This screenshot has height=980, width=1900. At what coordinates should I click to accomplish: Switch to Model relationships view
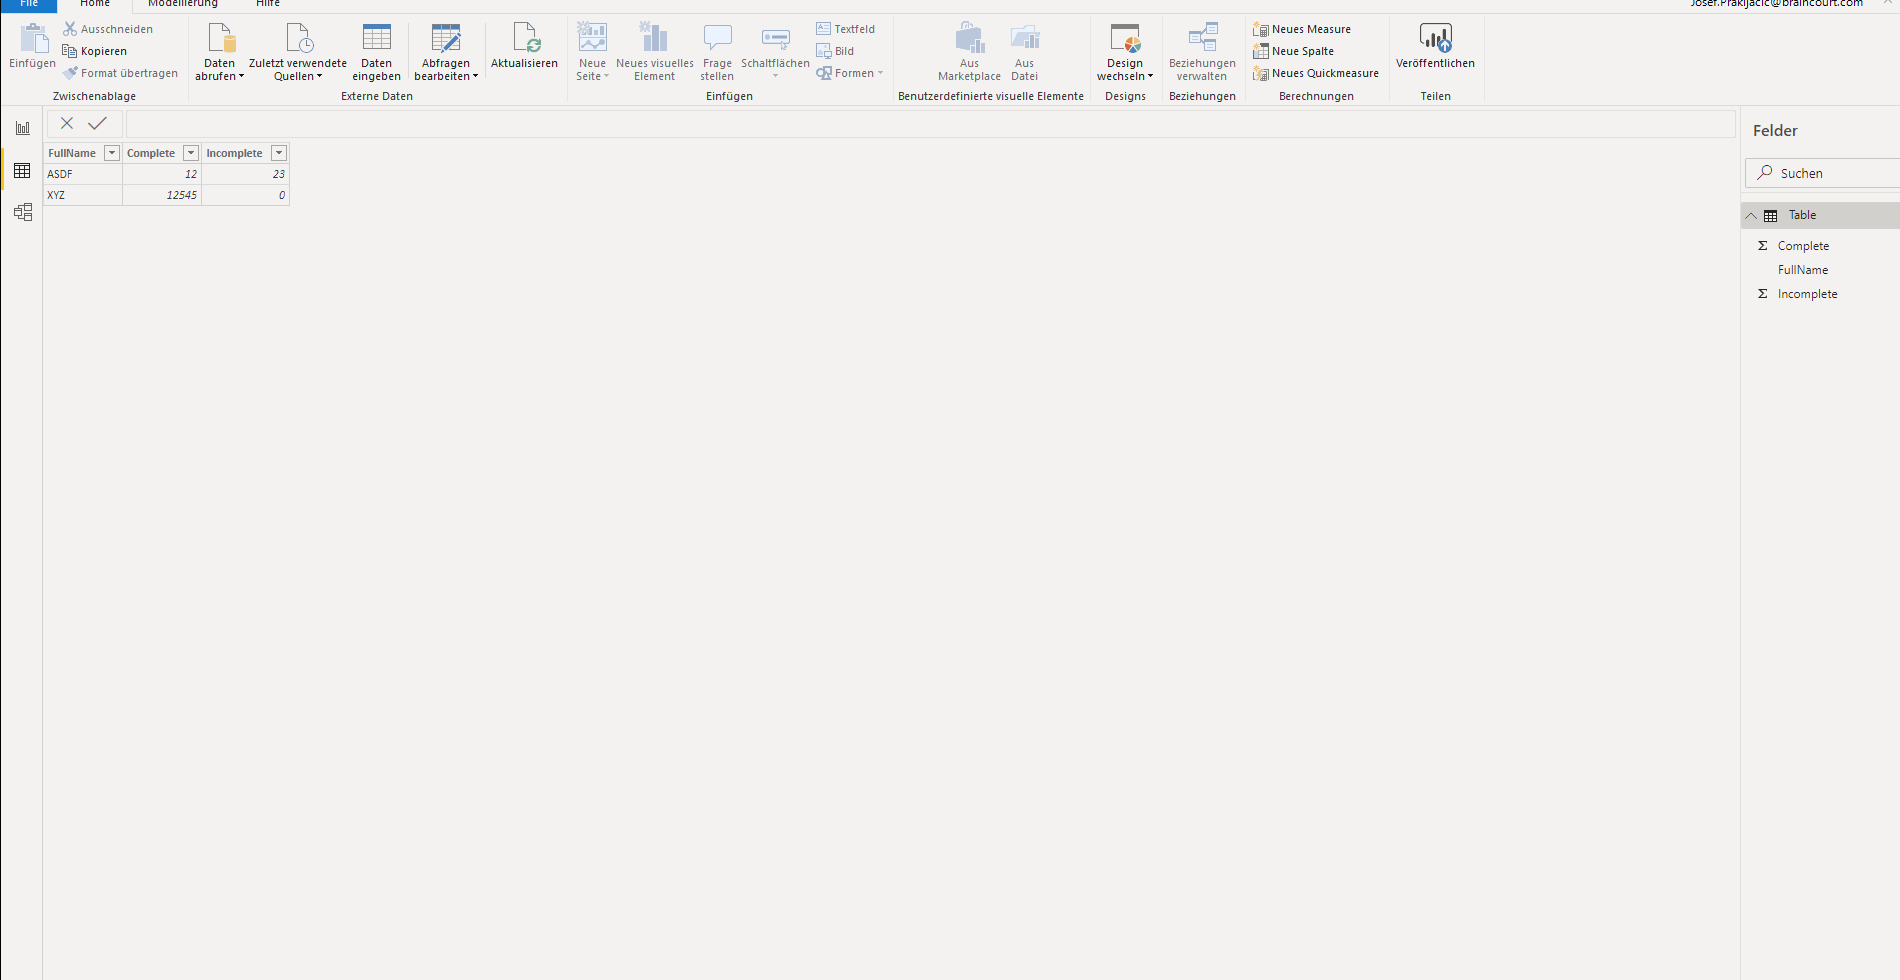pos(22,212)
